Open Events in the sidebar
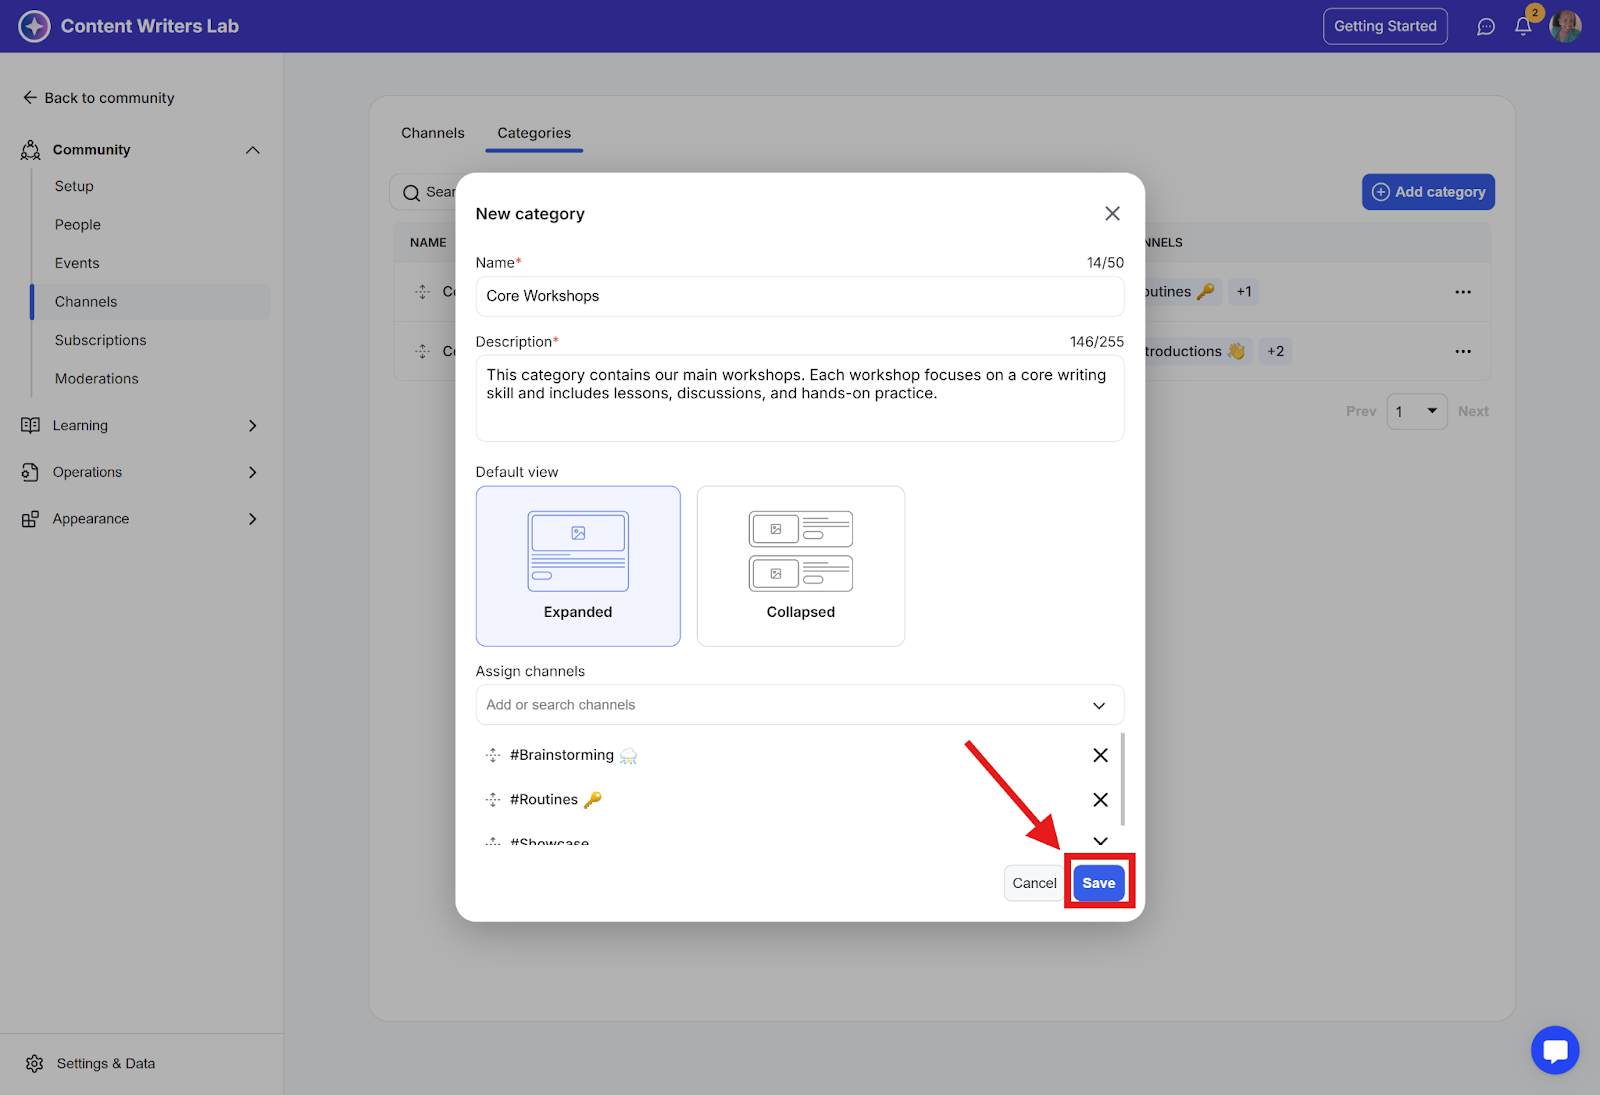The image size is (1600, 1095). coord(77,263)
